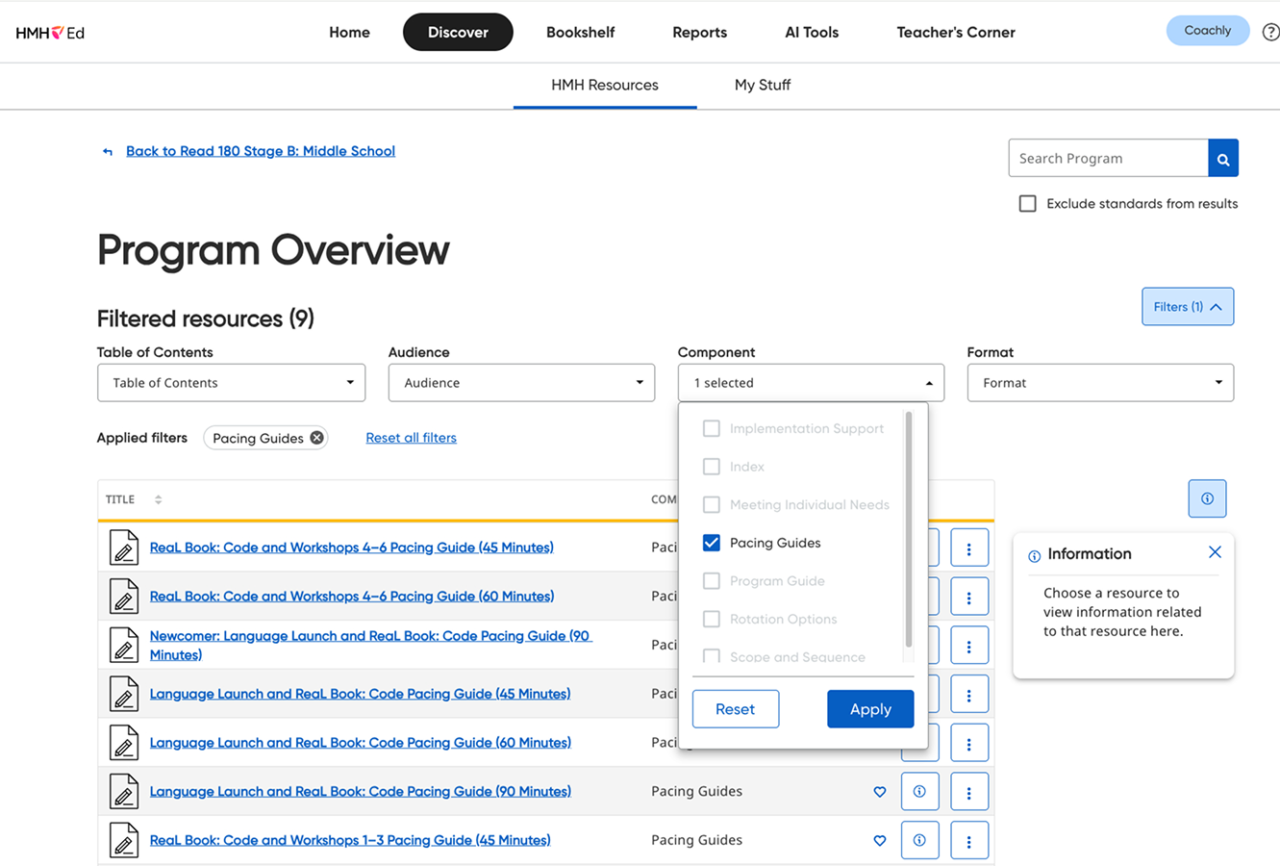Open the Bookshelf nav item
Screen dimensions: 1280x866
581,32
